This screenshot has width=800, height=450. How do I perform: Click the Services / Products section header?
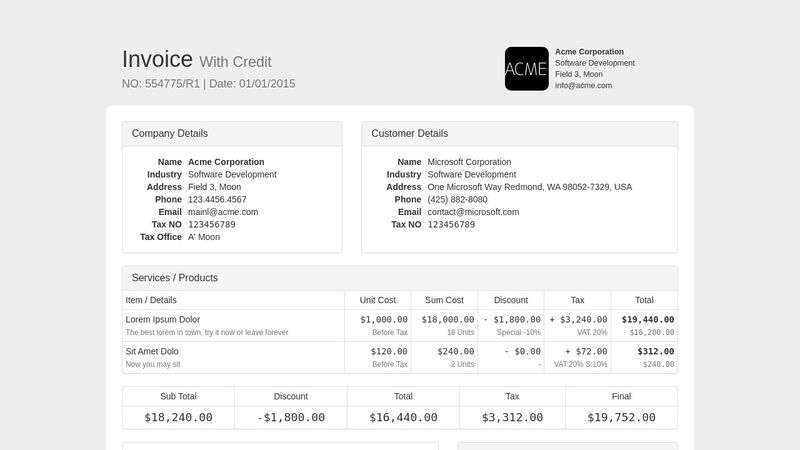click(400, 278)
